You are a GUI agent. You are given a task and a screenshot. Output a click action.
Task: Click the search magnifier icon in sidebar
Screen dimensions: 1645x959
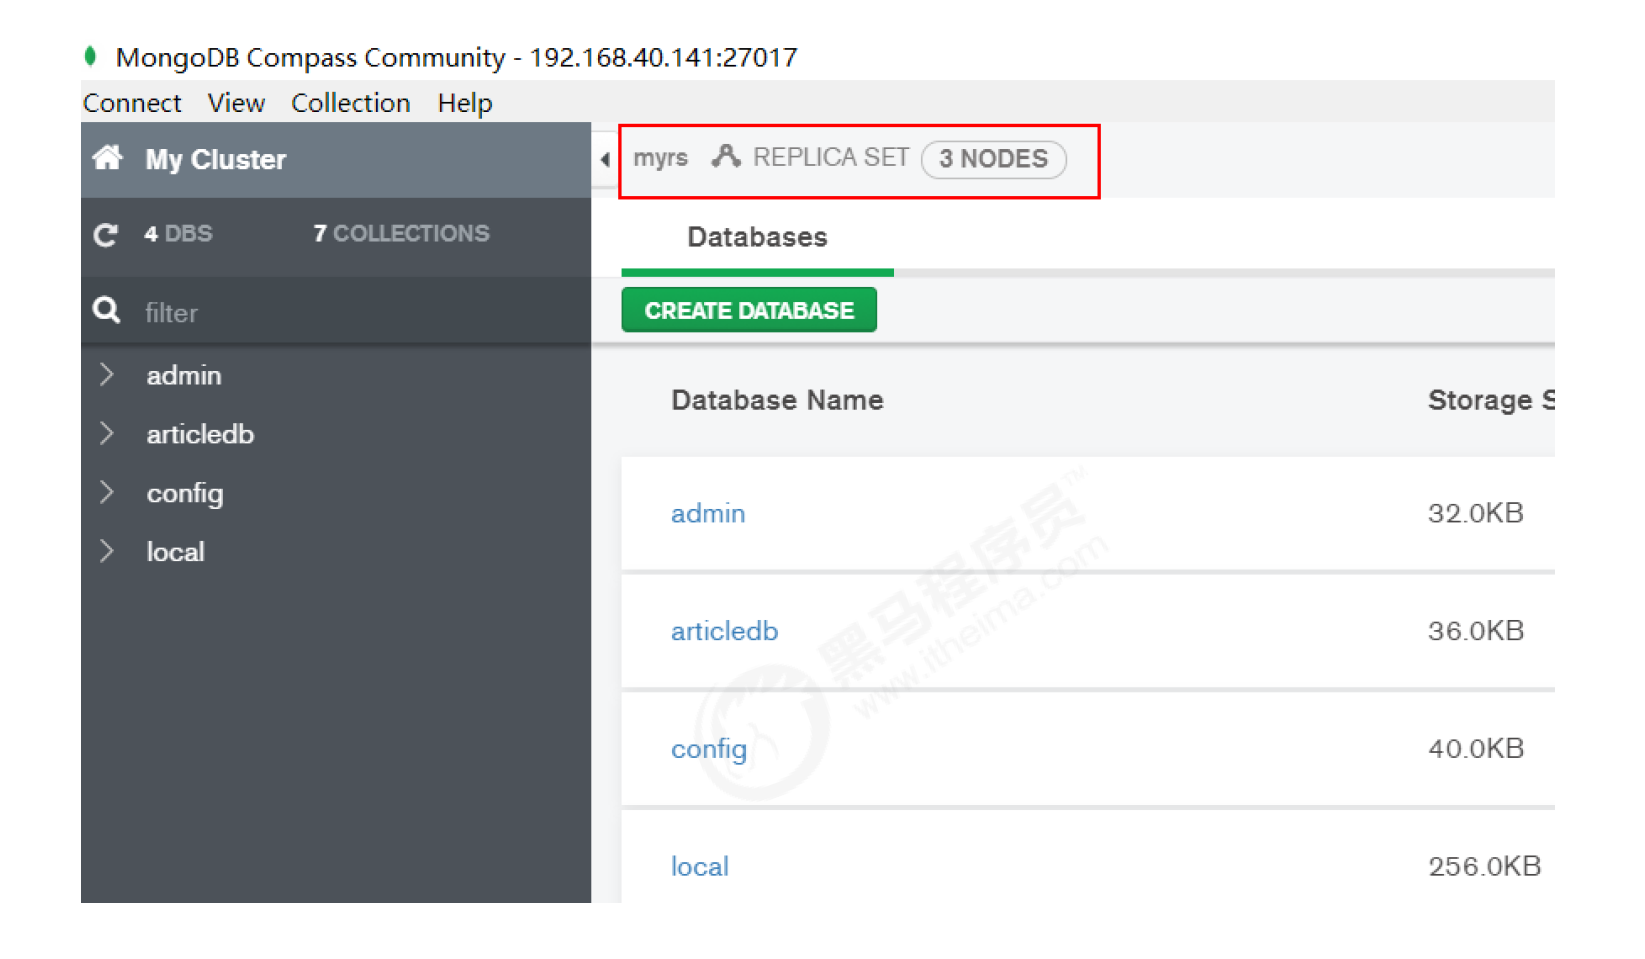[106, 311]
